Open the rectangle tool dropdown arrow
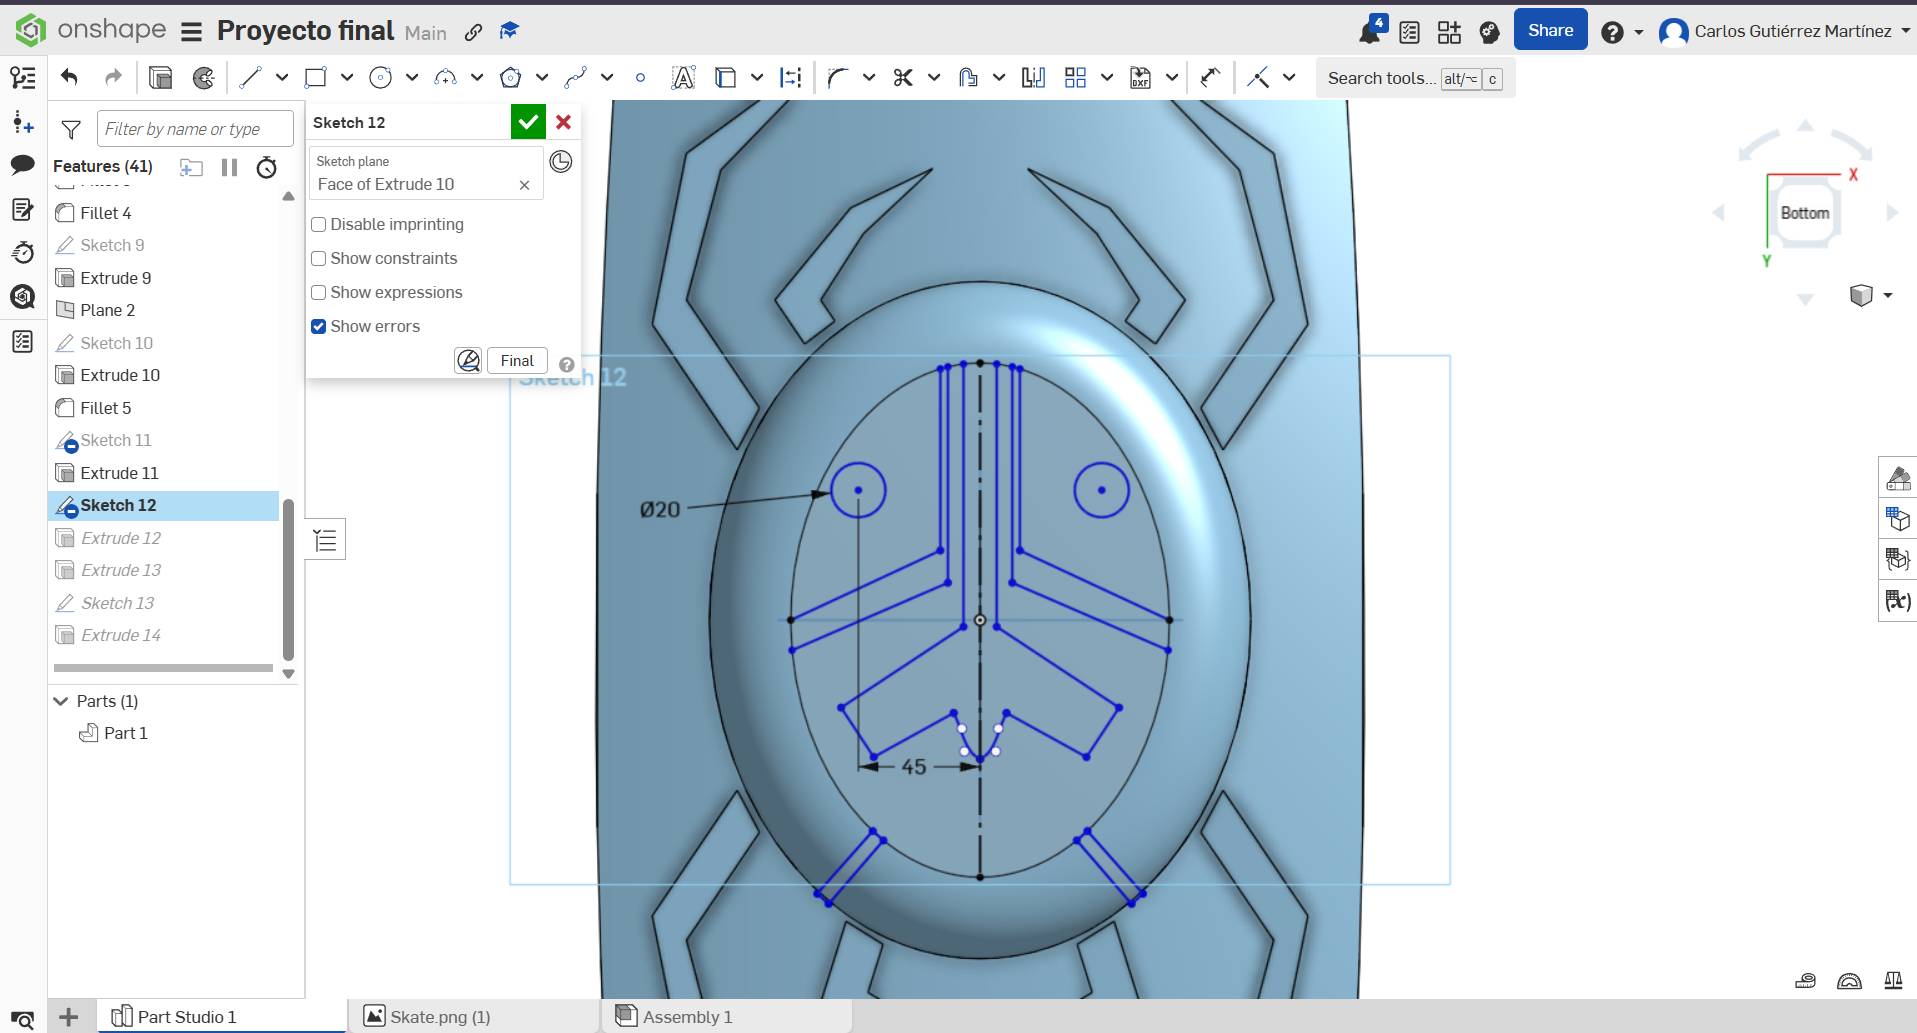Screen dimensions: 1917x1033 (346, 77)
